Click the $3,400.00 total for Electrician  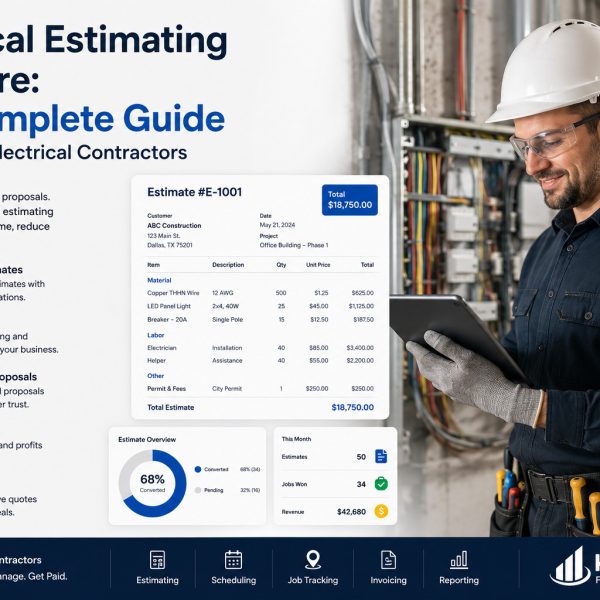[x=360, y=347]
